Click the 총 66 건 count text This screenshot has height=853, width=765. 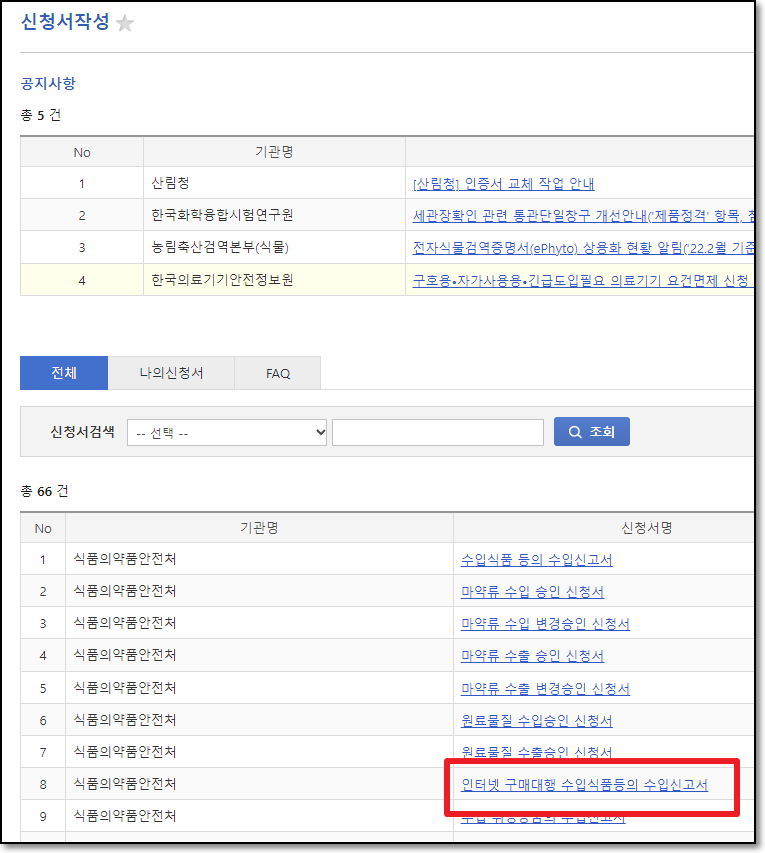[45, 491]
